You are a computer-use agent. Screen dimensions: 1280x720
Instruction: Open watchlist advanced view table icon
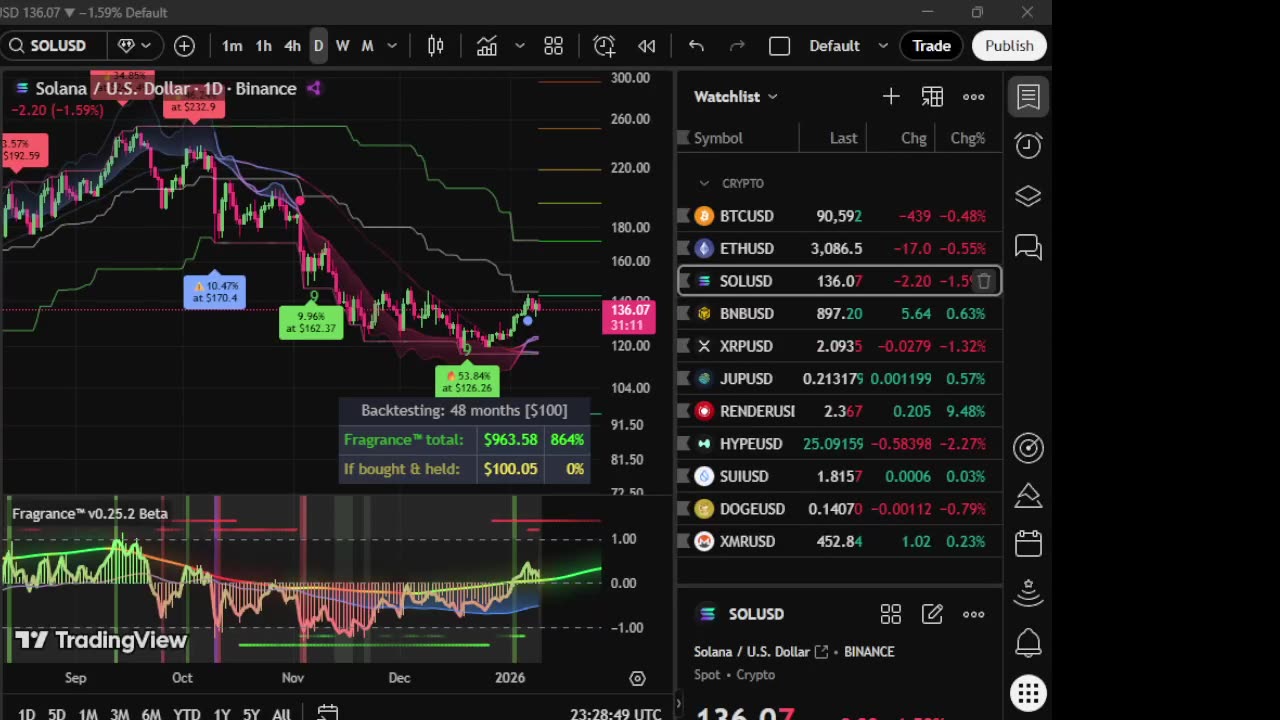(932, 97)
